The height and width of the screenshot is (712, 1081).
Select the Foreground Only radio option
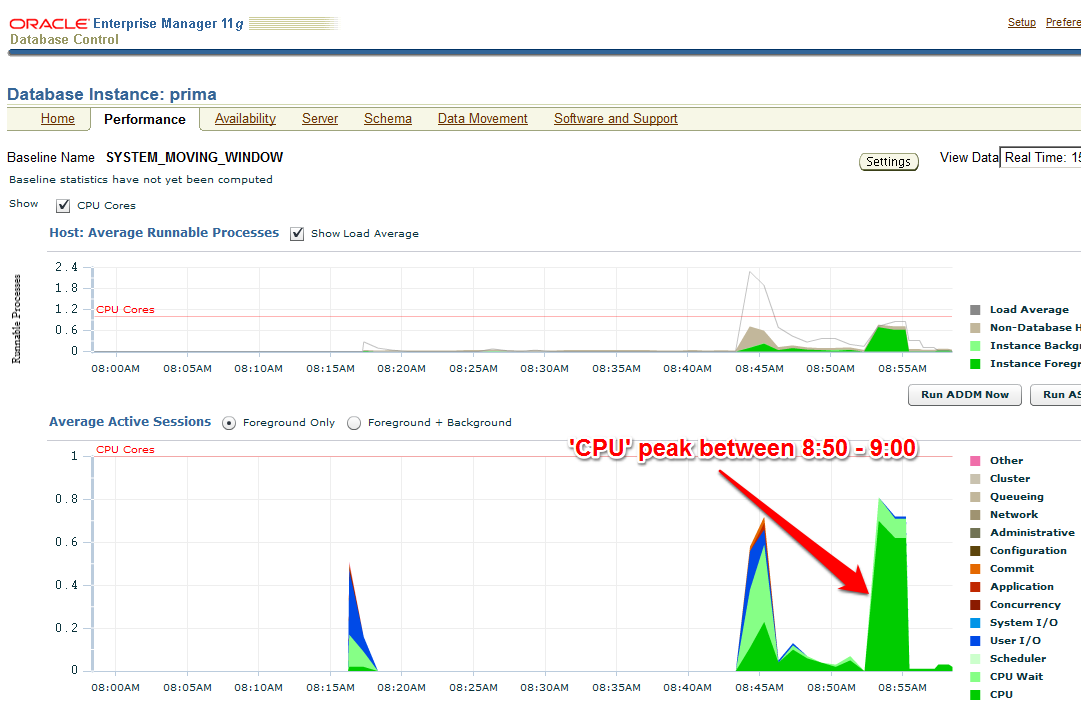click(229, 423)
